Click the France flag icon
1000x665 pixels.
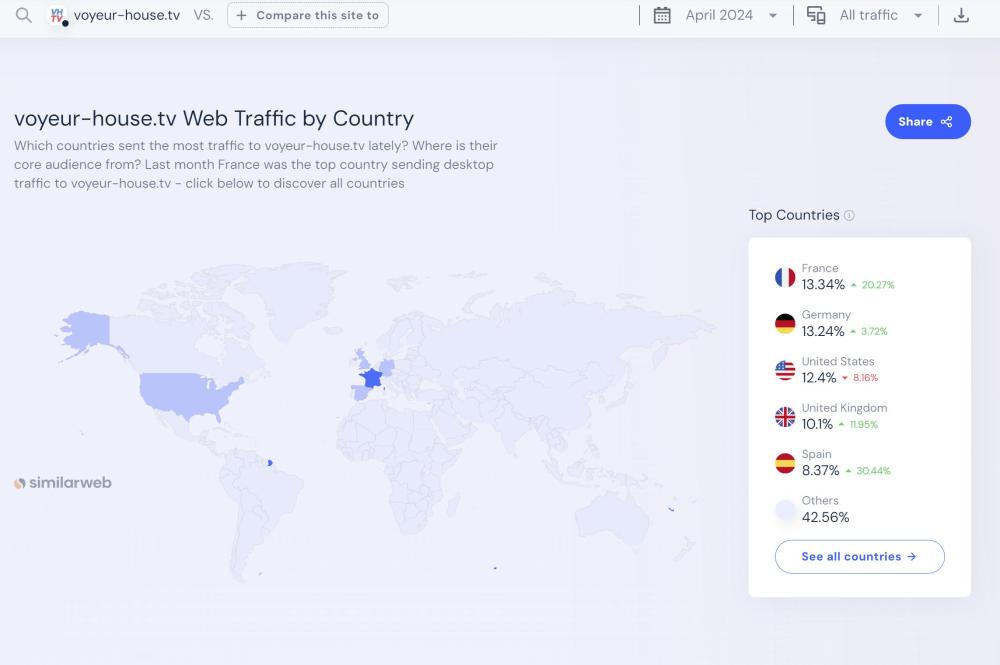pyautogui.click(x=785, y=277)
